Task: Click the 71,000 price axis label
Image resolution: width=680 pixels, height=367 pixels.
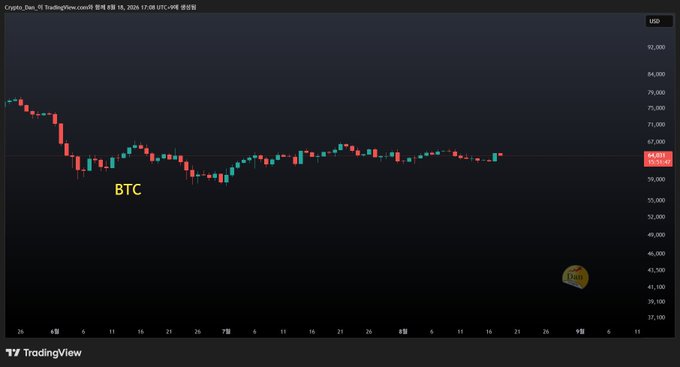Action: pos(656,125)
